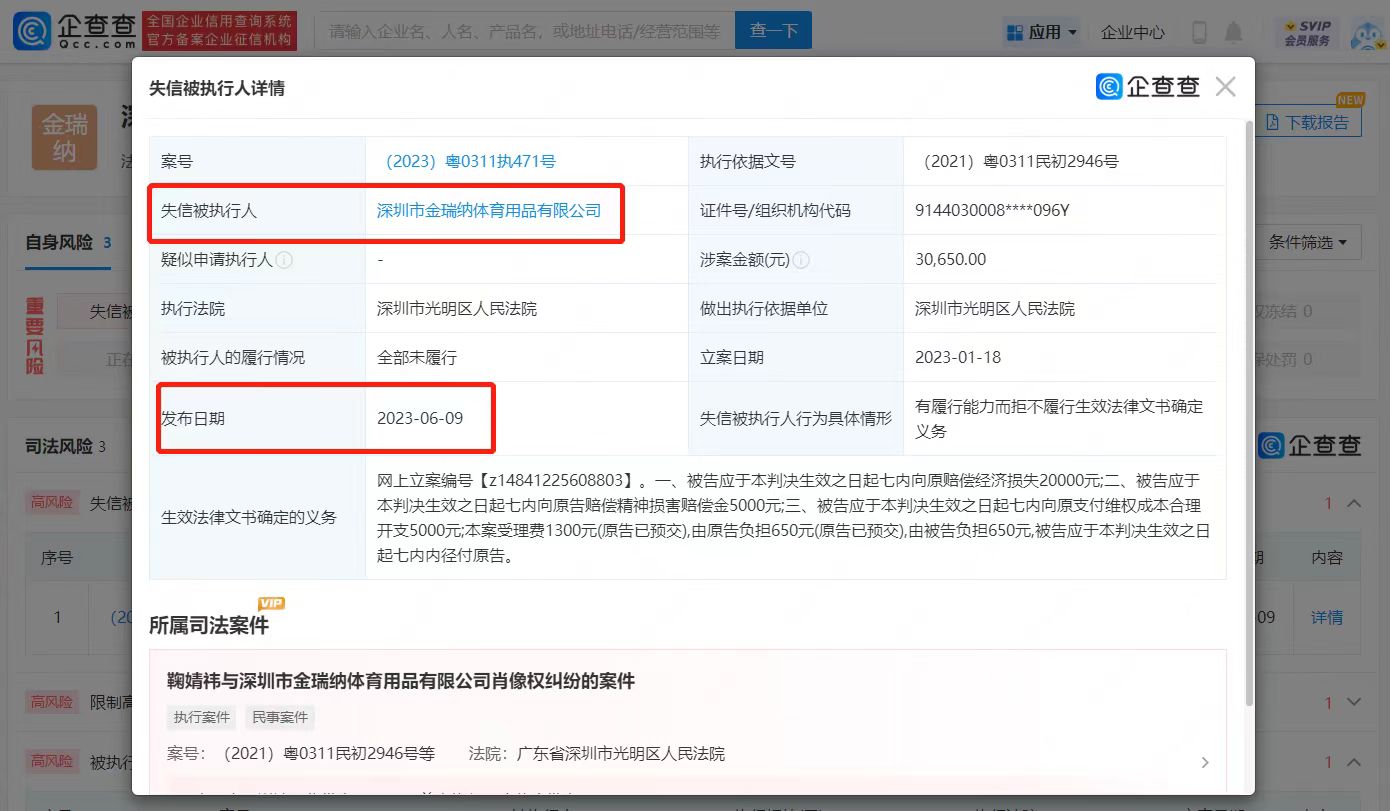
Task: Open the 鞠婧祎 portrait rights dispute case title
Action: coord(401,681)
